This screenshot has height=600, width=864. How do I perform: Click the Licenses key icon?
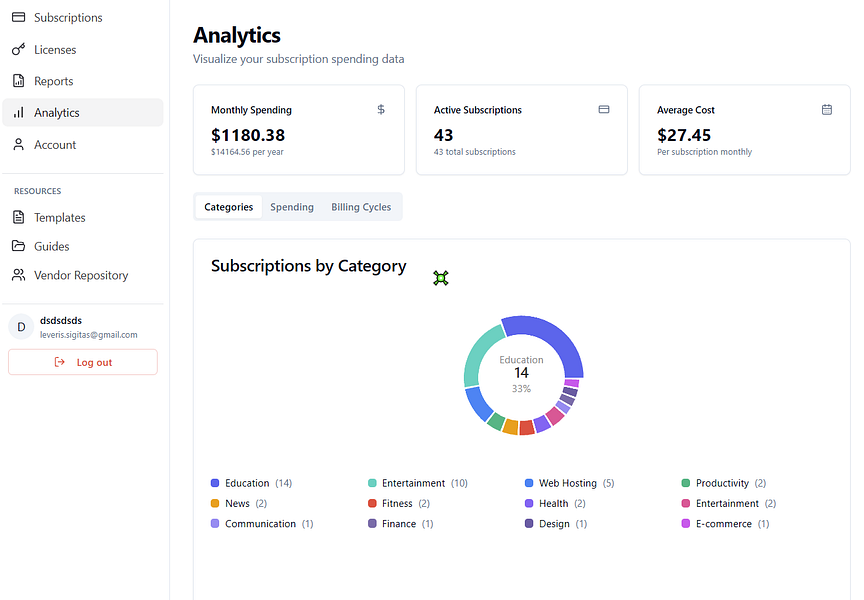(18, 50)
